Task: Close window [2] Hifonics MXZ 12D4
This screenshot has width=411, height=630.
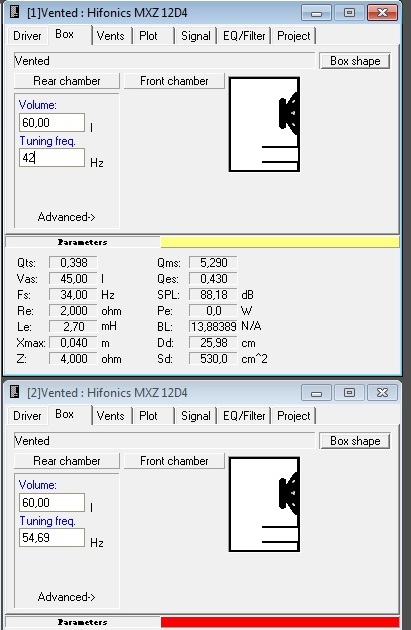Action: (x=382, y=393)
